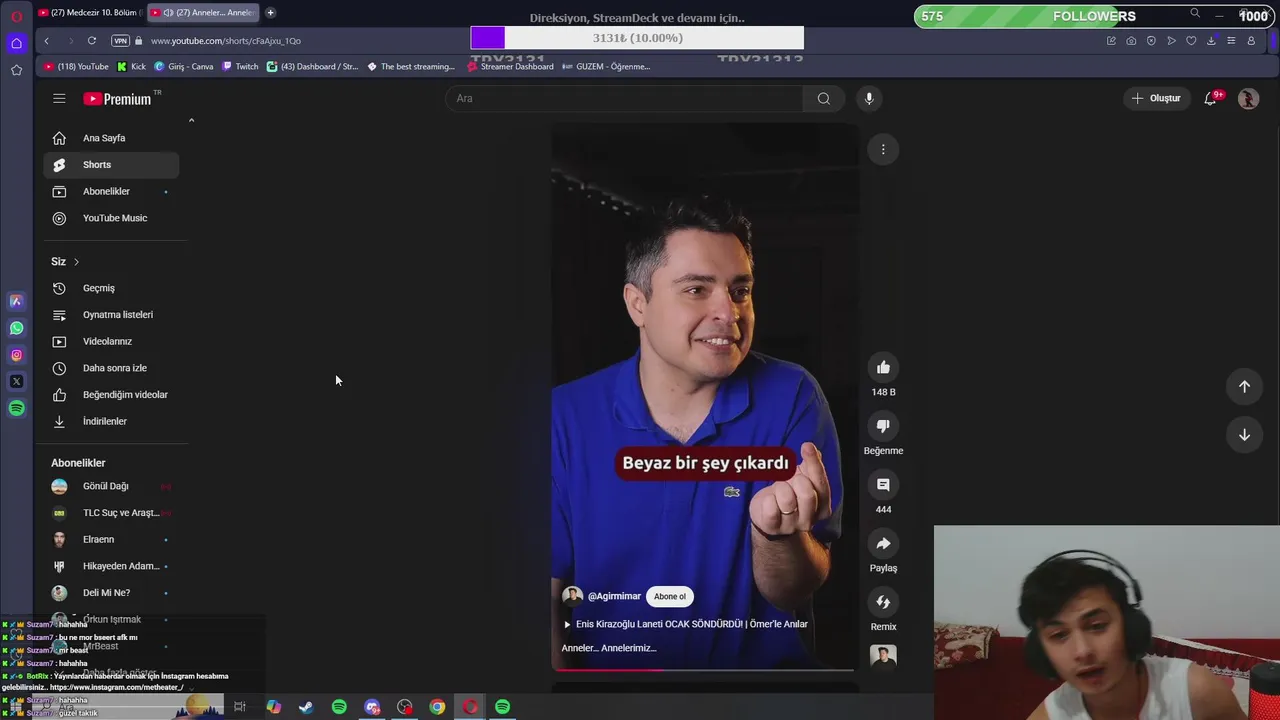The width and height of the screenshot is (1280, 720).
Task: Open Deli Mi Ne? channel
Action: (111, 593)
